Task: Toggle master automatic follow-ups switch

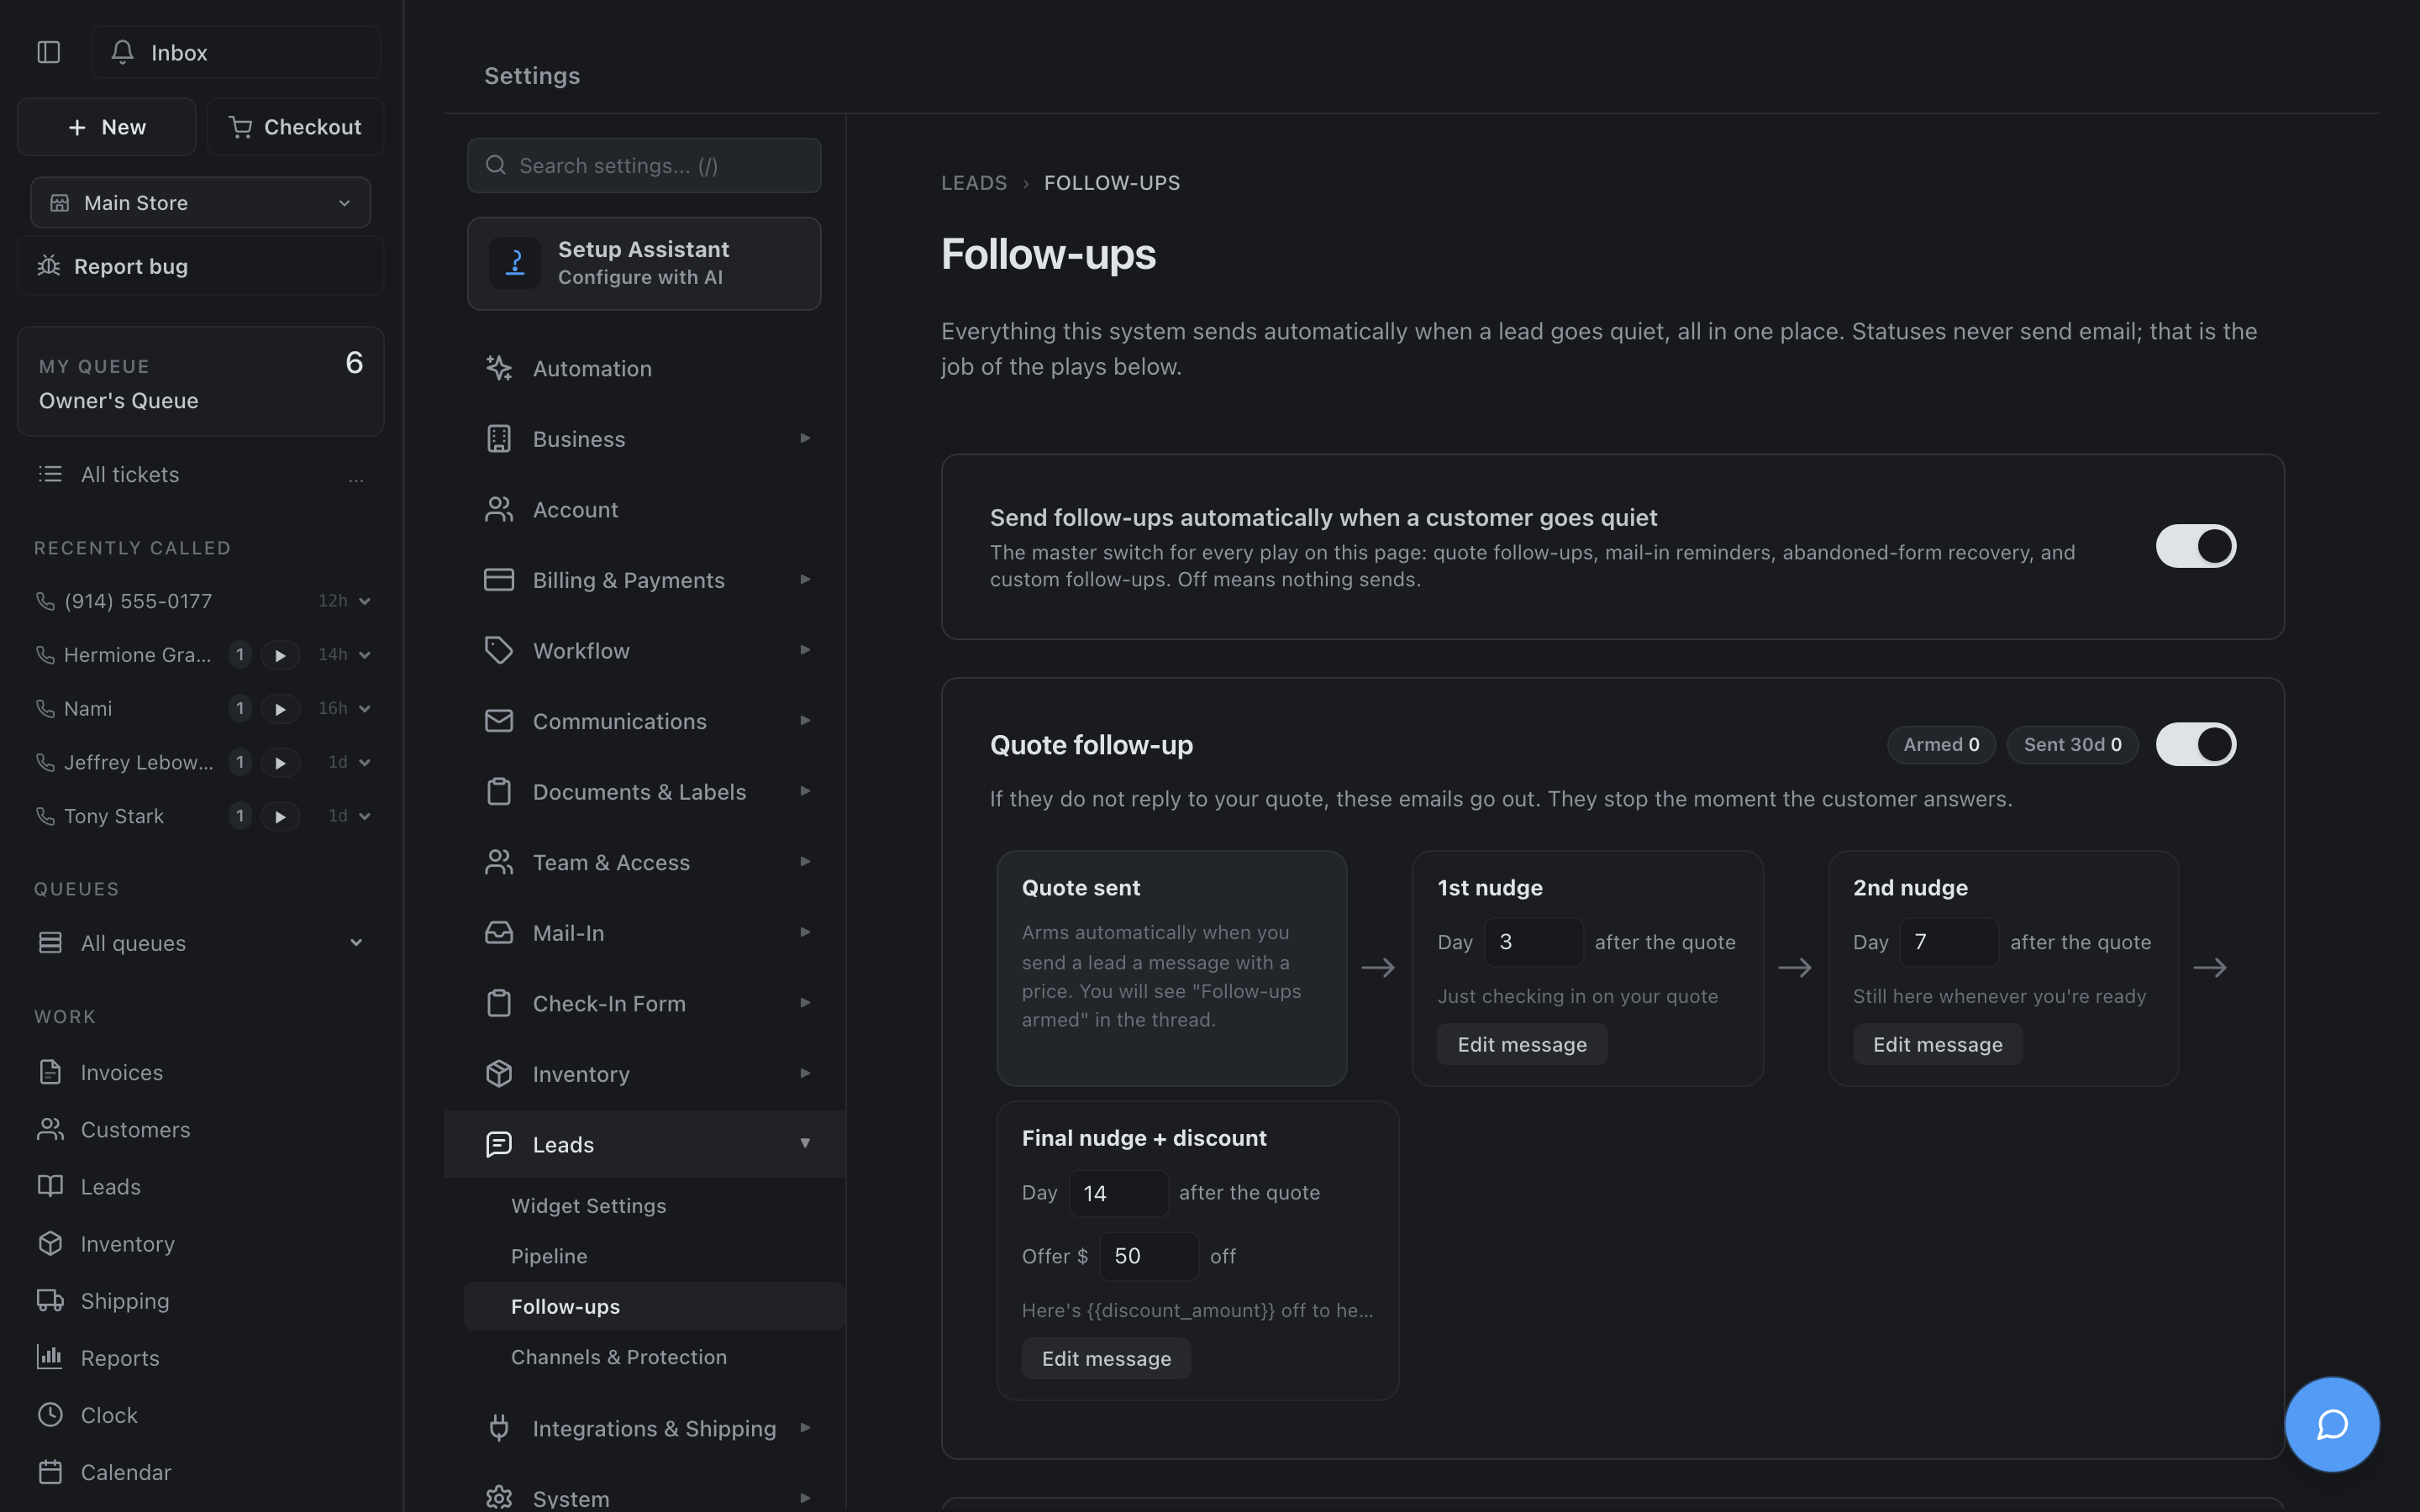Action: pyautogui.click(x=2195, y=546)
